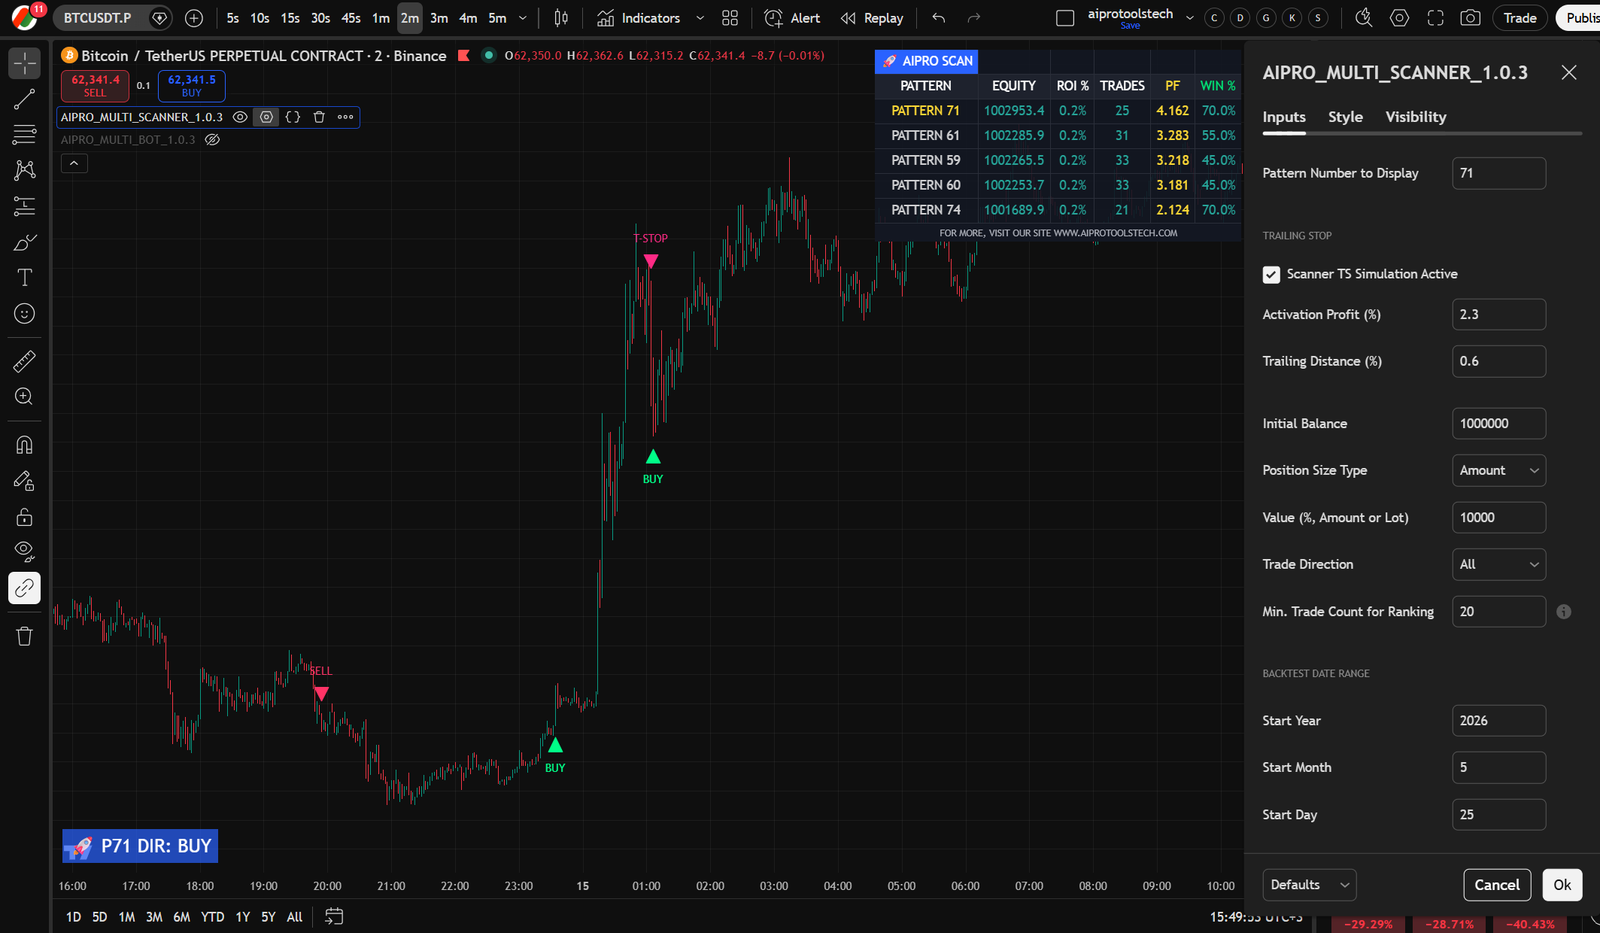Select the brush drawing tool
The width and height of the screenshot is (1600, 933).
25,242
